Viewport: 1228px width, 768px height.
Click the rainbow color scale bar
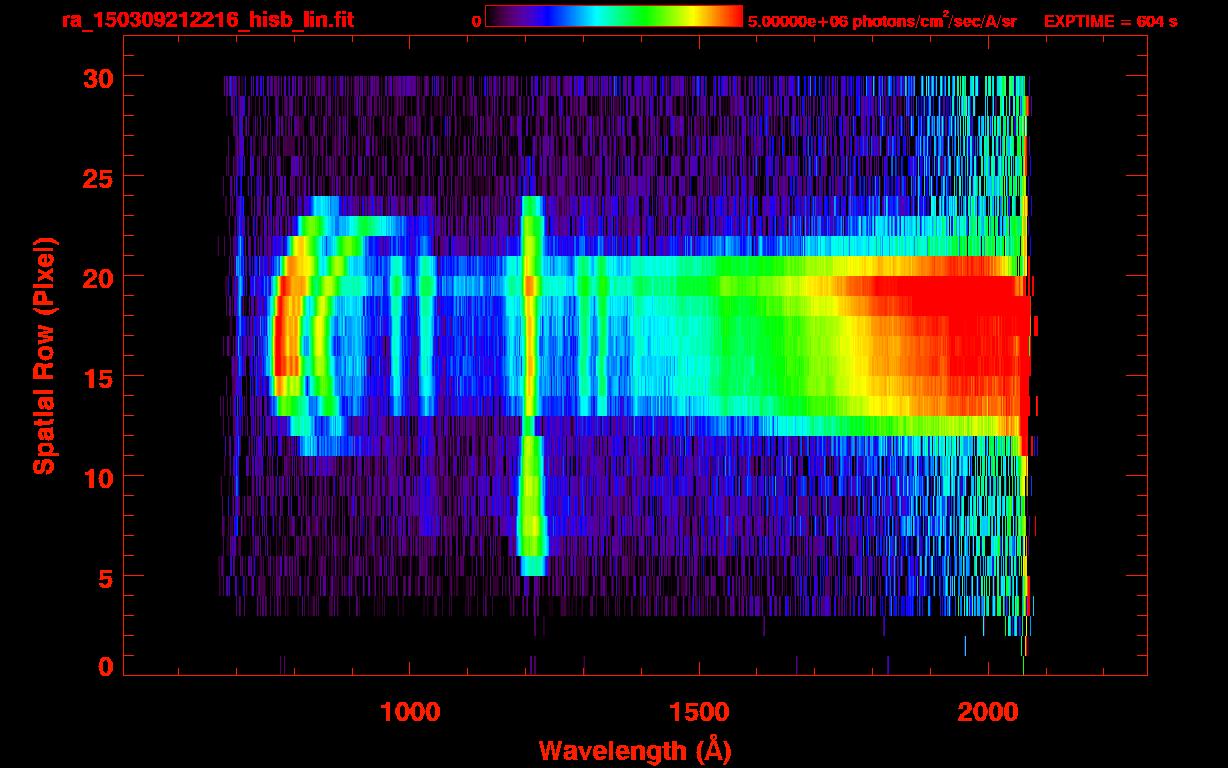click(614, 16)
